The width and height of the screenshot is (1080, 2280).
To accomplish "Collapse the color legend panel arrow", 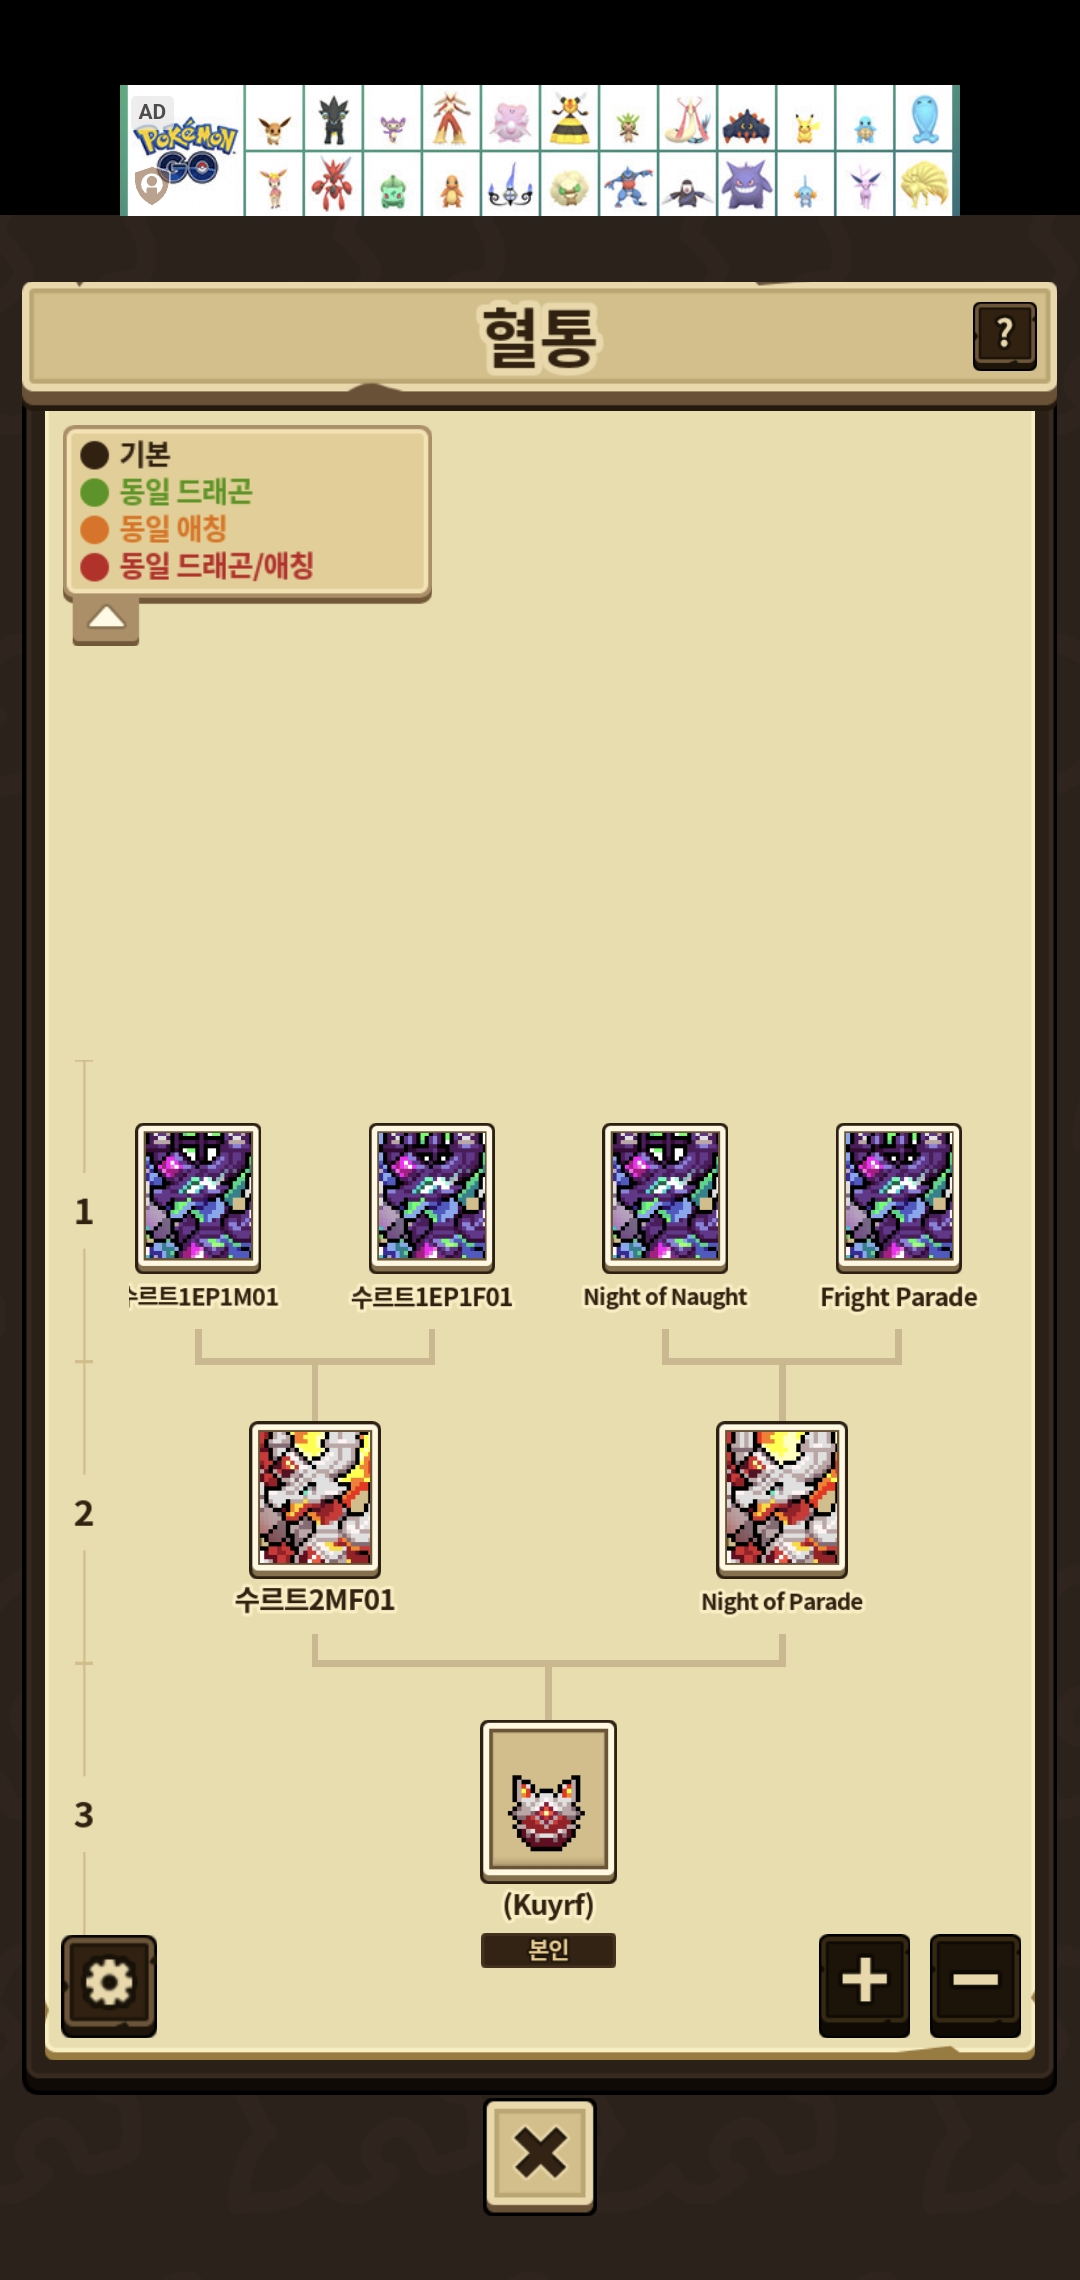I will pyautogui.click(x=106, y=621).
